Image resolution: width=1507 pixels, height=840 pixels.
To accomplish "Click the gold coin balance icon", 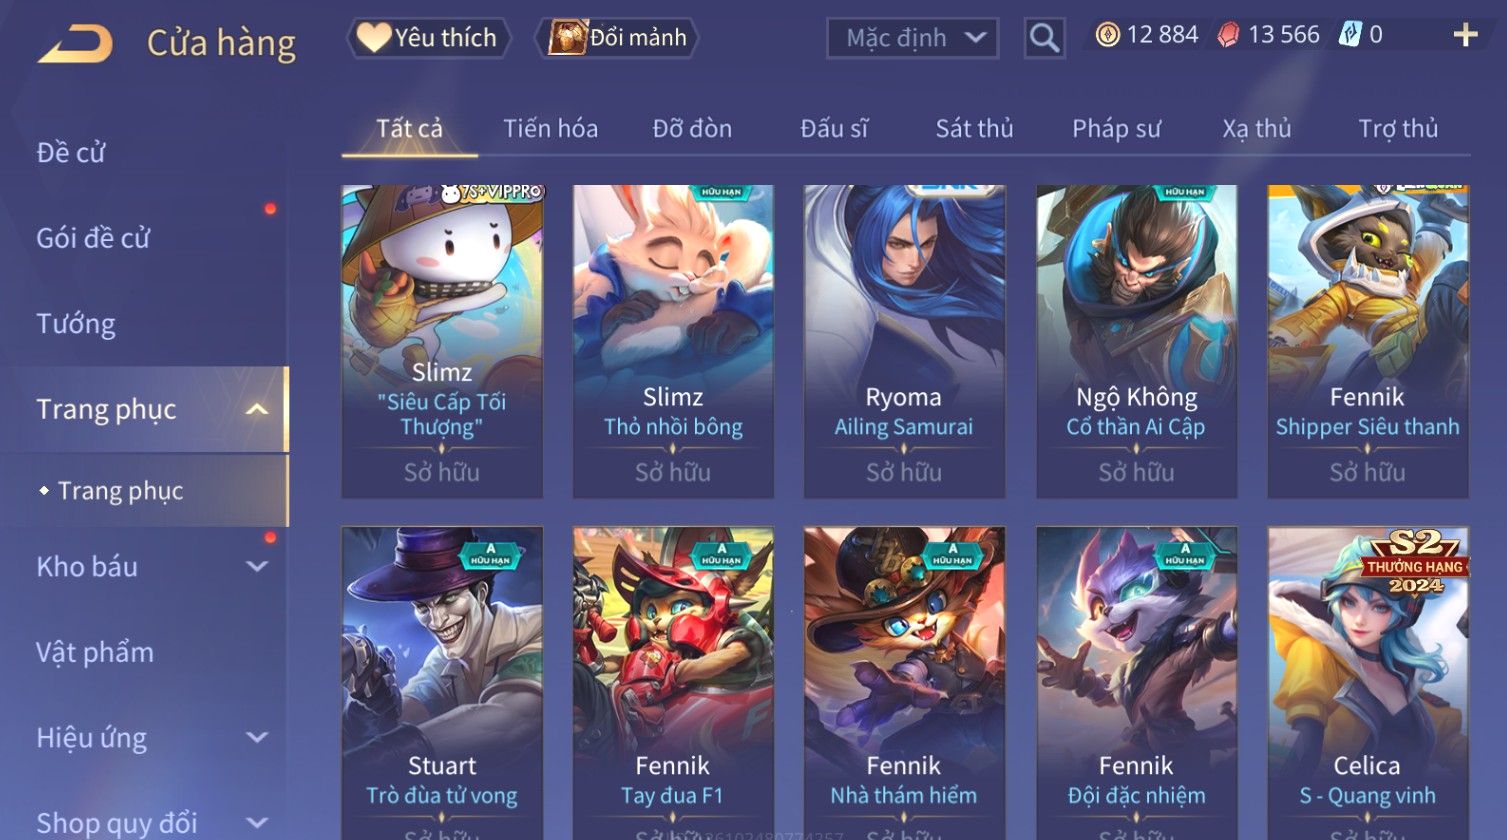I will tap(1107, 35).
